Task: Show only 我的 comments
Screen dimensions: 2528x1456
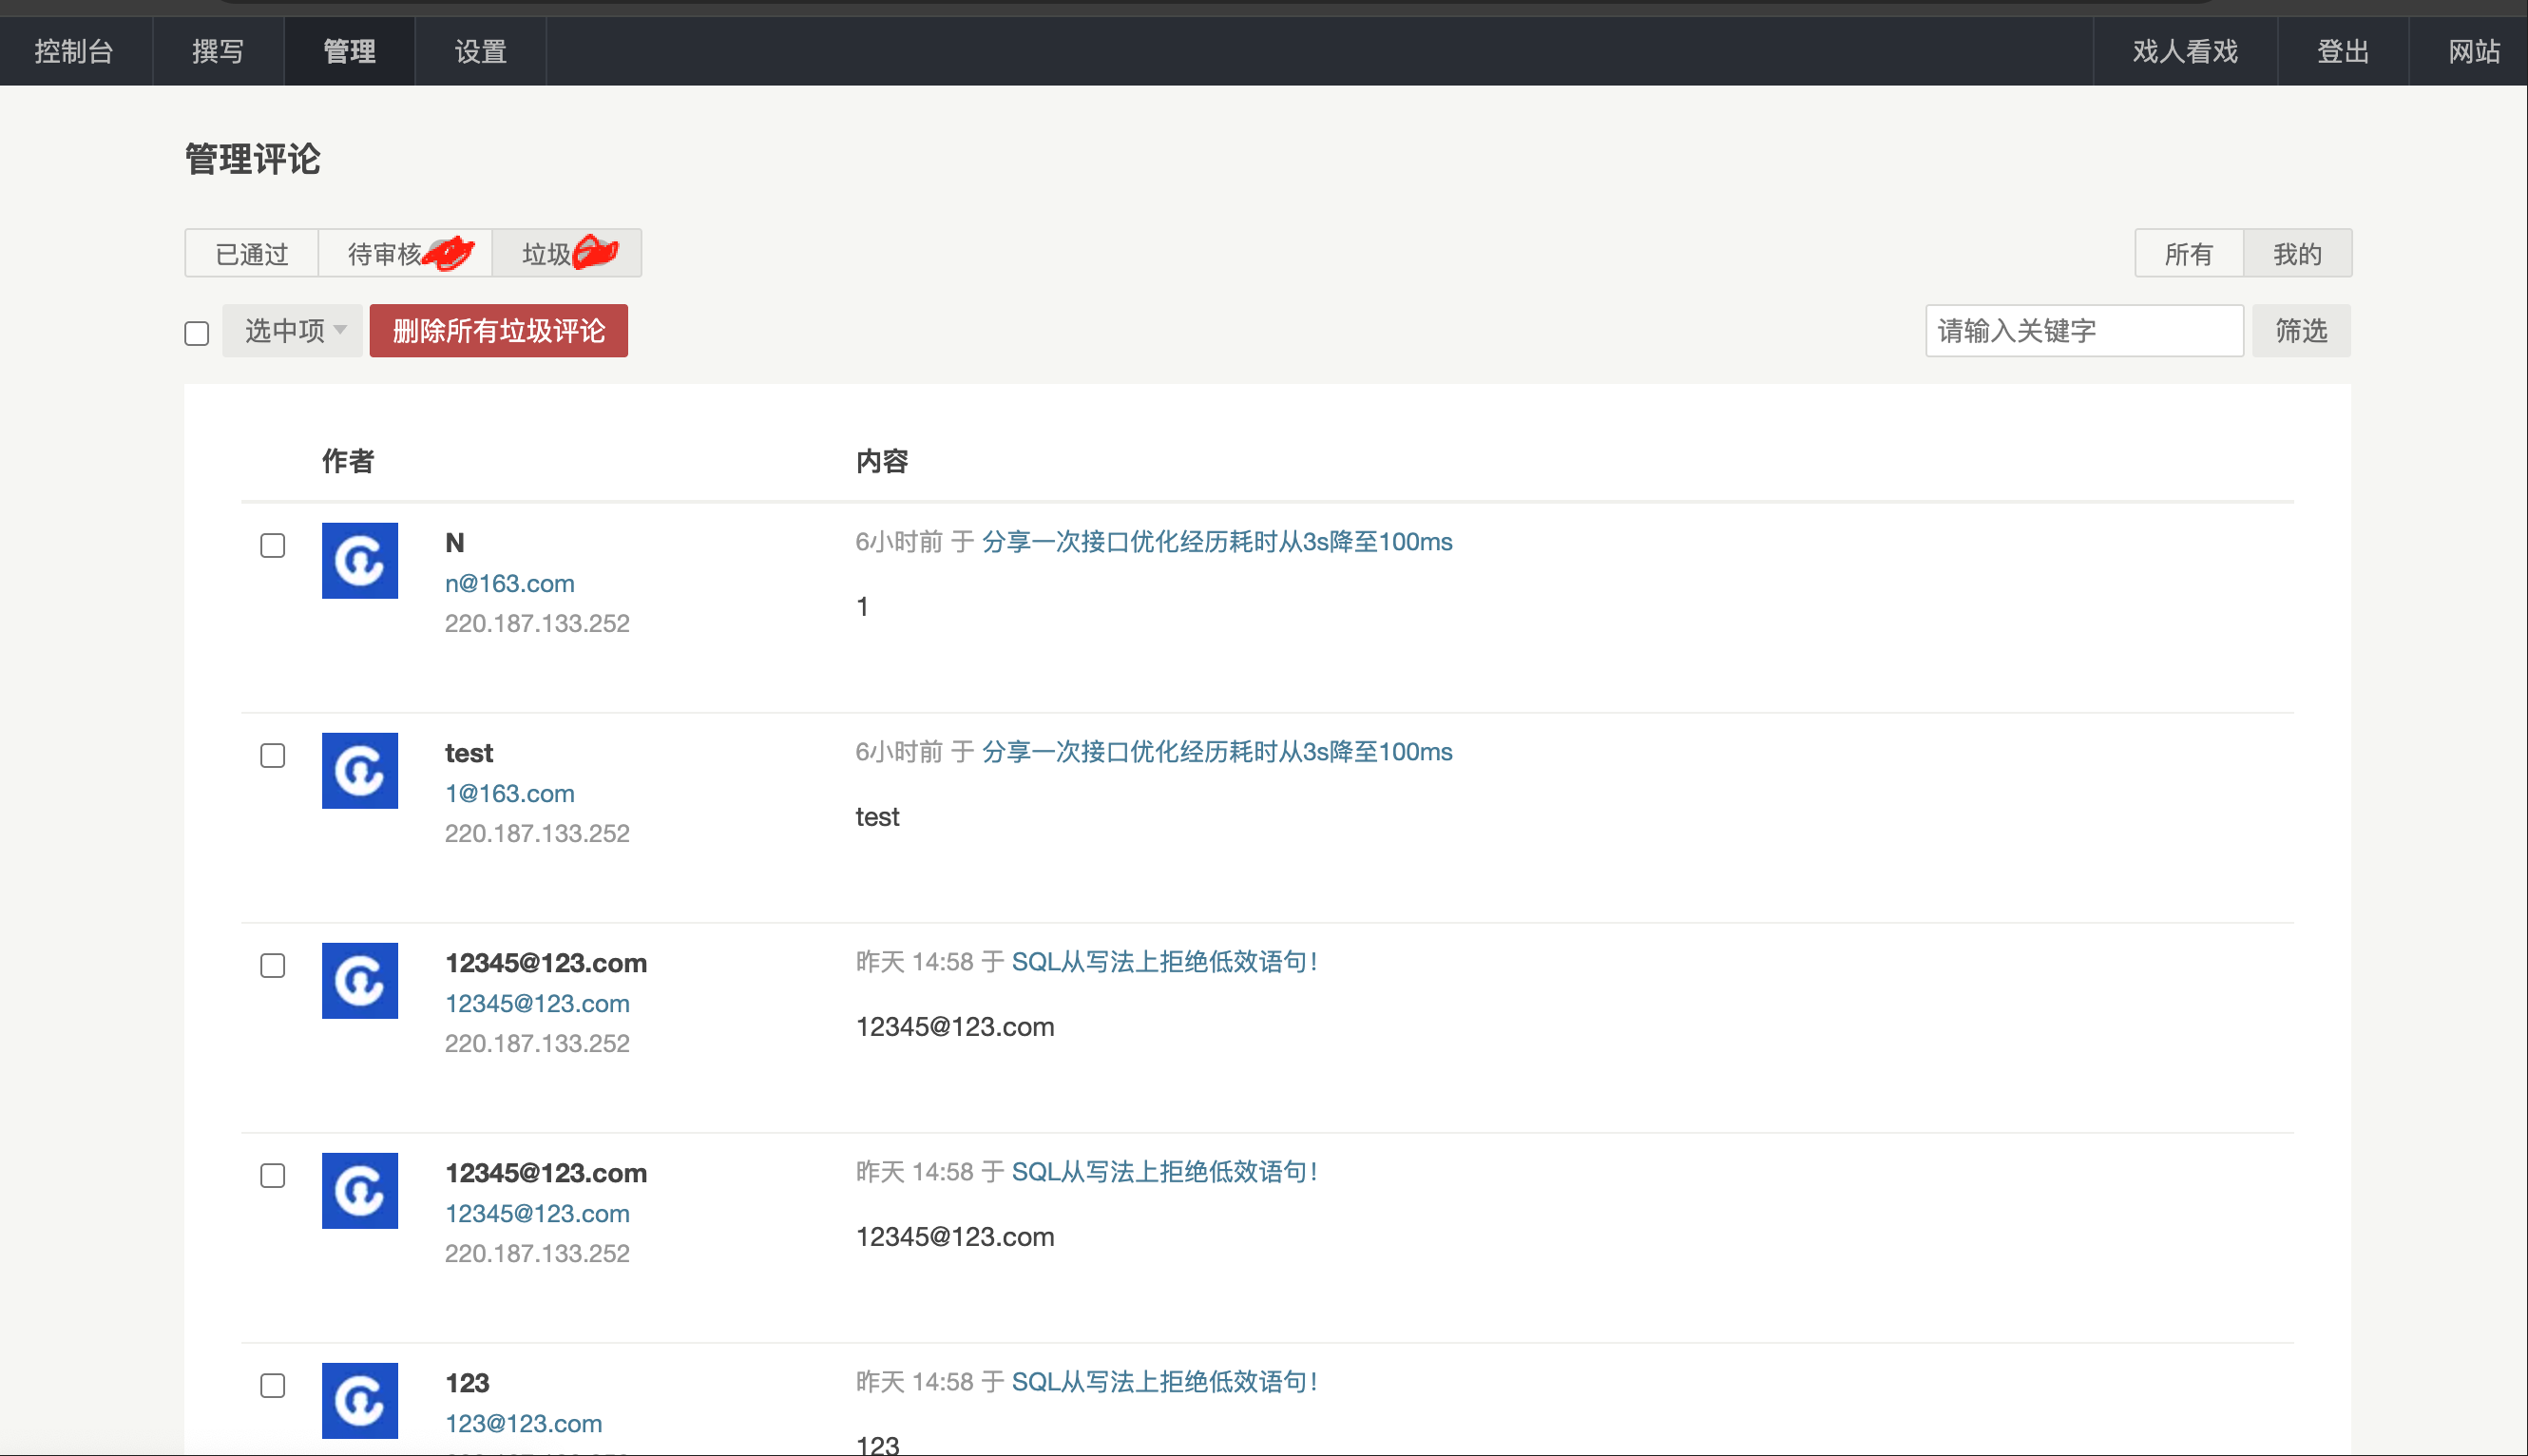Action: click(x=2297, y=254)
